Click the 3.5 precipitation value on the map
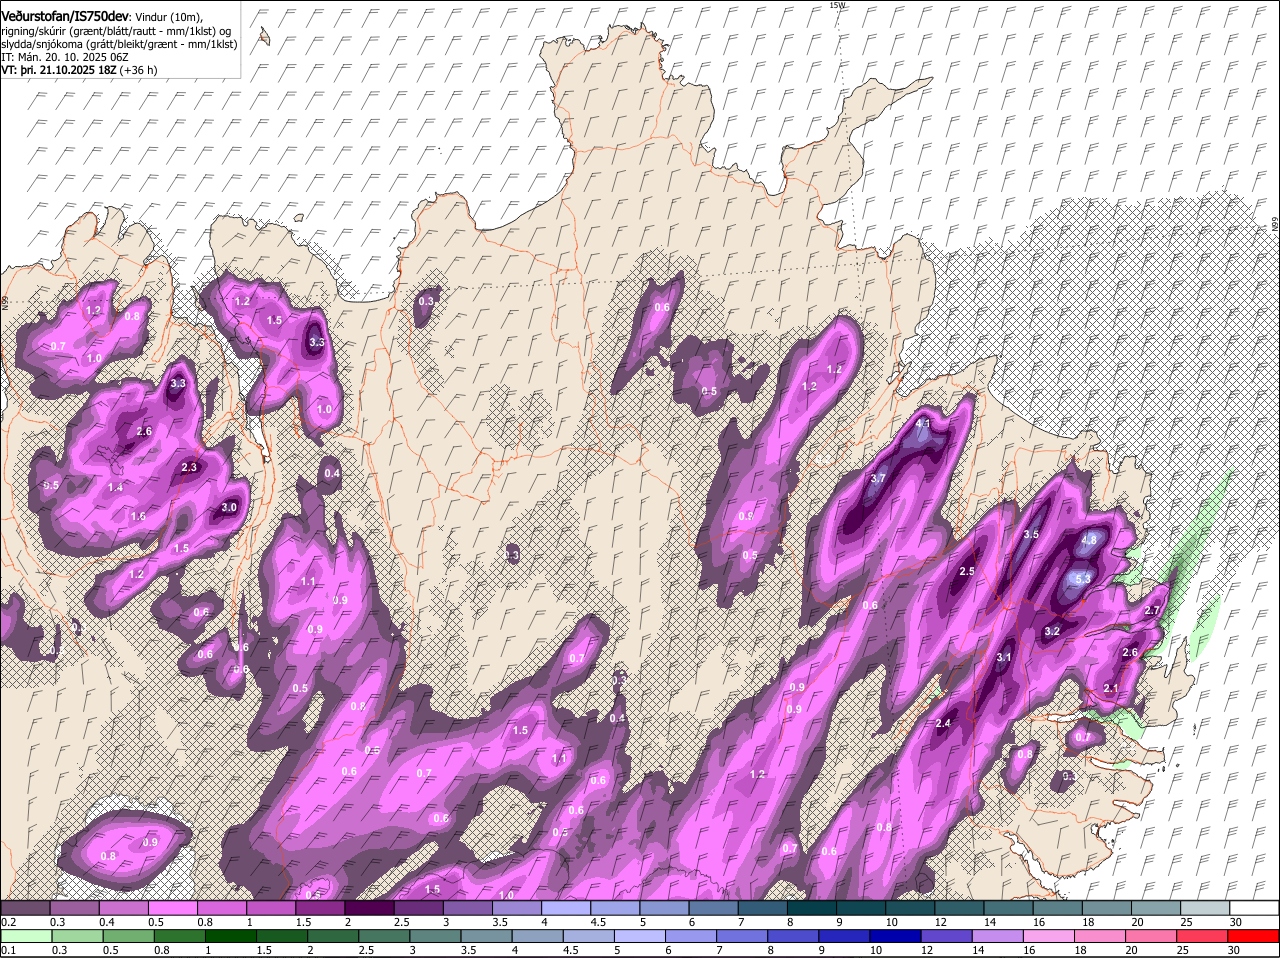Viewport: 1280px width, 958px height. 1032,535
